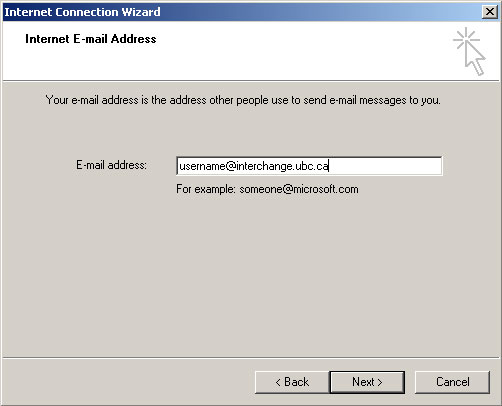Click blank space inside the e-mail field
Image resolution: width=502 pixels, height=406 pixels.
387,166
